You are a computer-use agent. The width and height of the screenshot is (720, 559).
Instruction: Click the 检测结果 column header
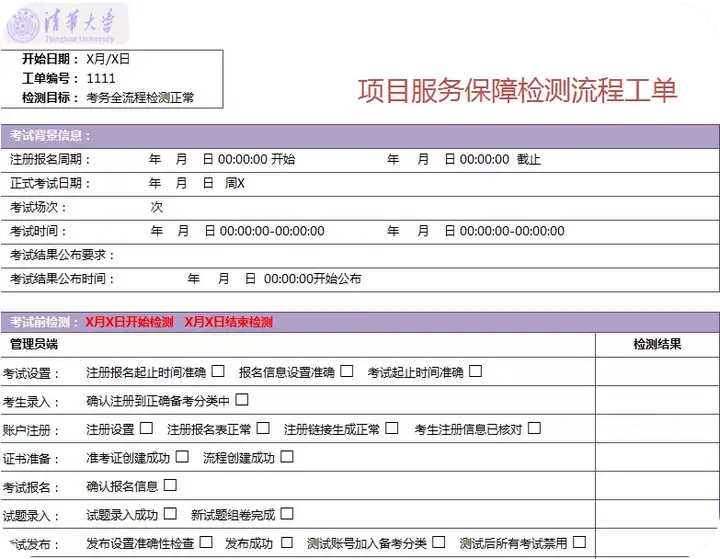coord(657,344)
